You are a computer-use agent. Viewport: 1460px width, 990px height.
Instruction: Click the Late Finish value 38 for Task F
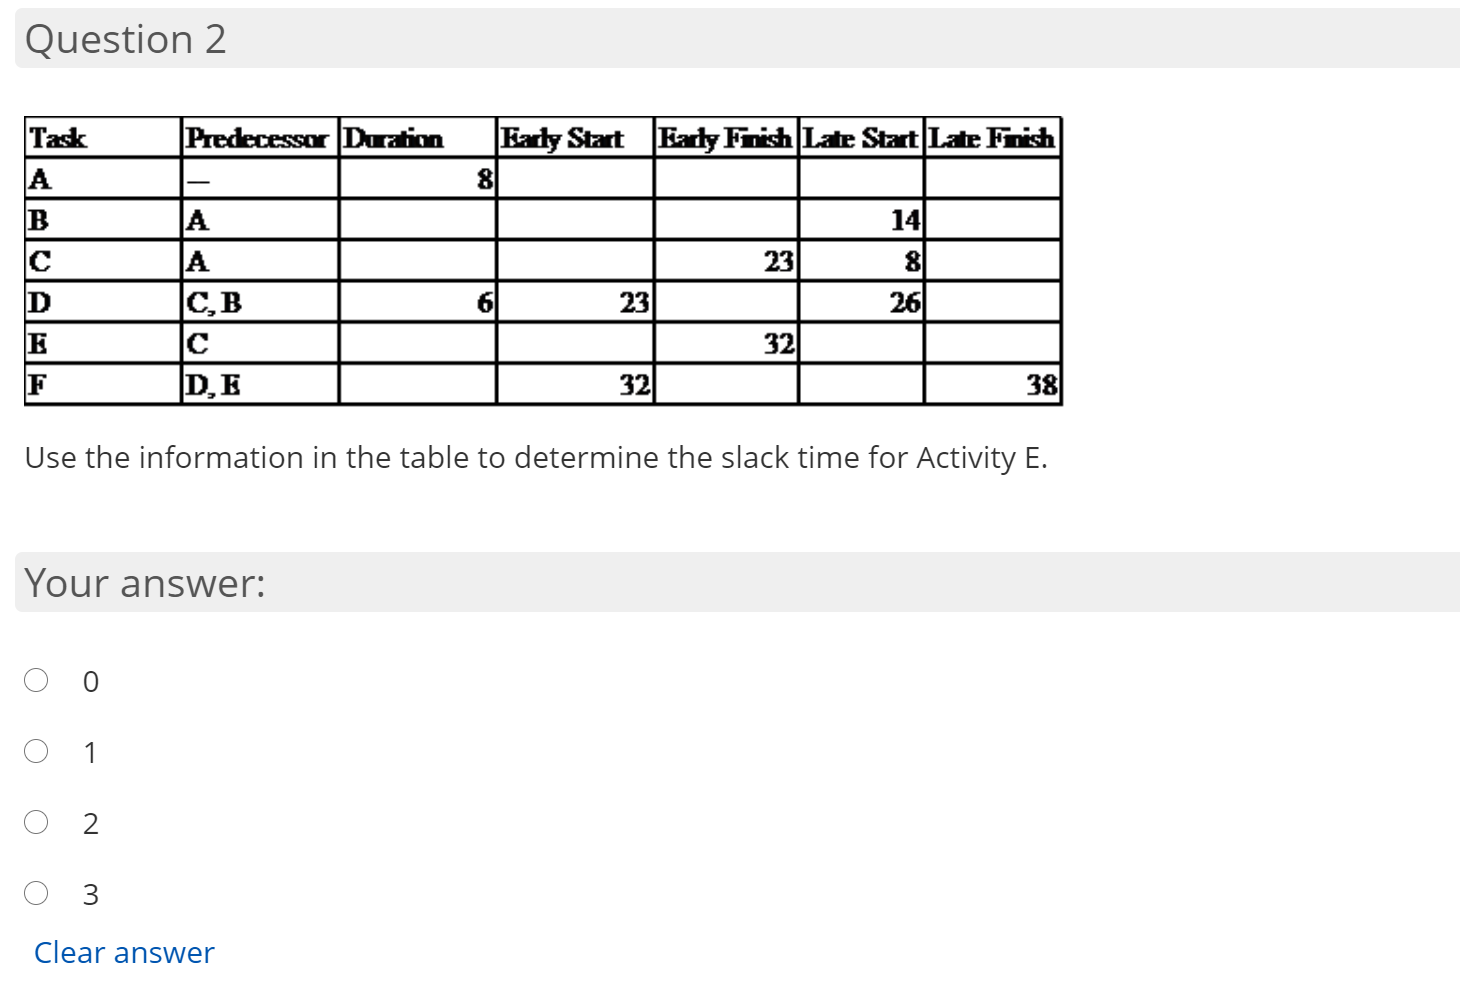tap(1043, 385)
